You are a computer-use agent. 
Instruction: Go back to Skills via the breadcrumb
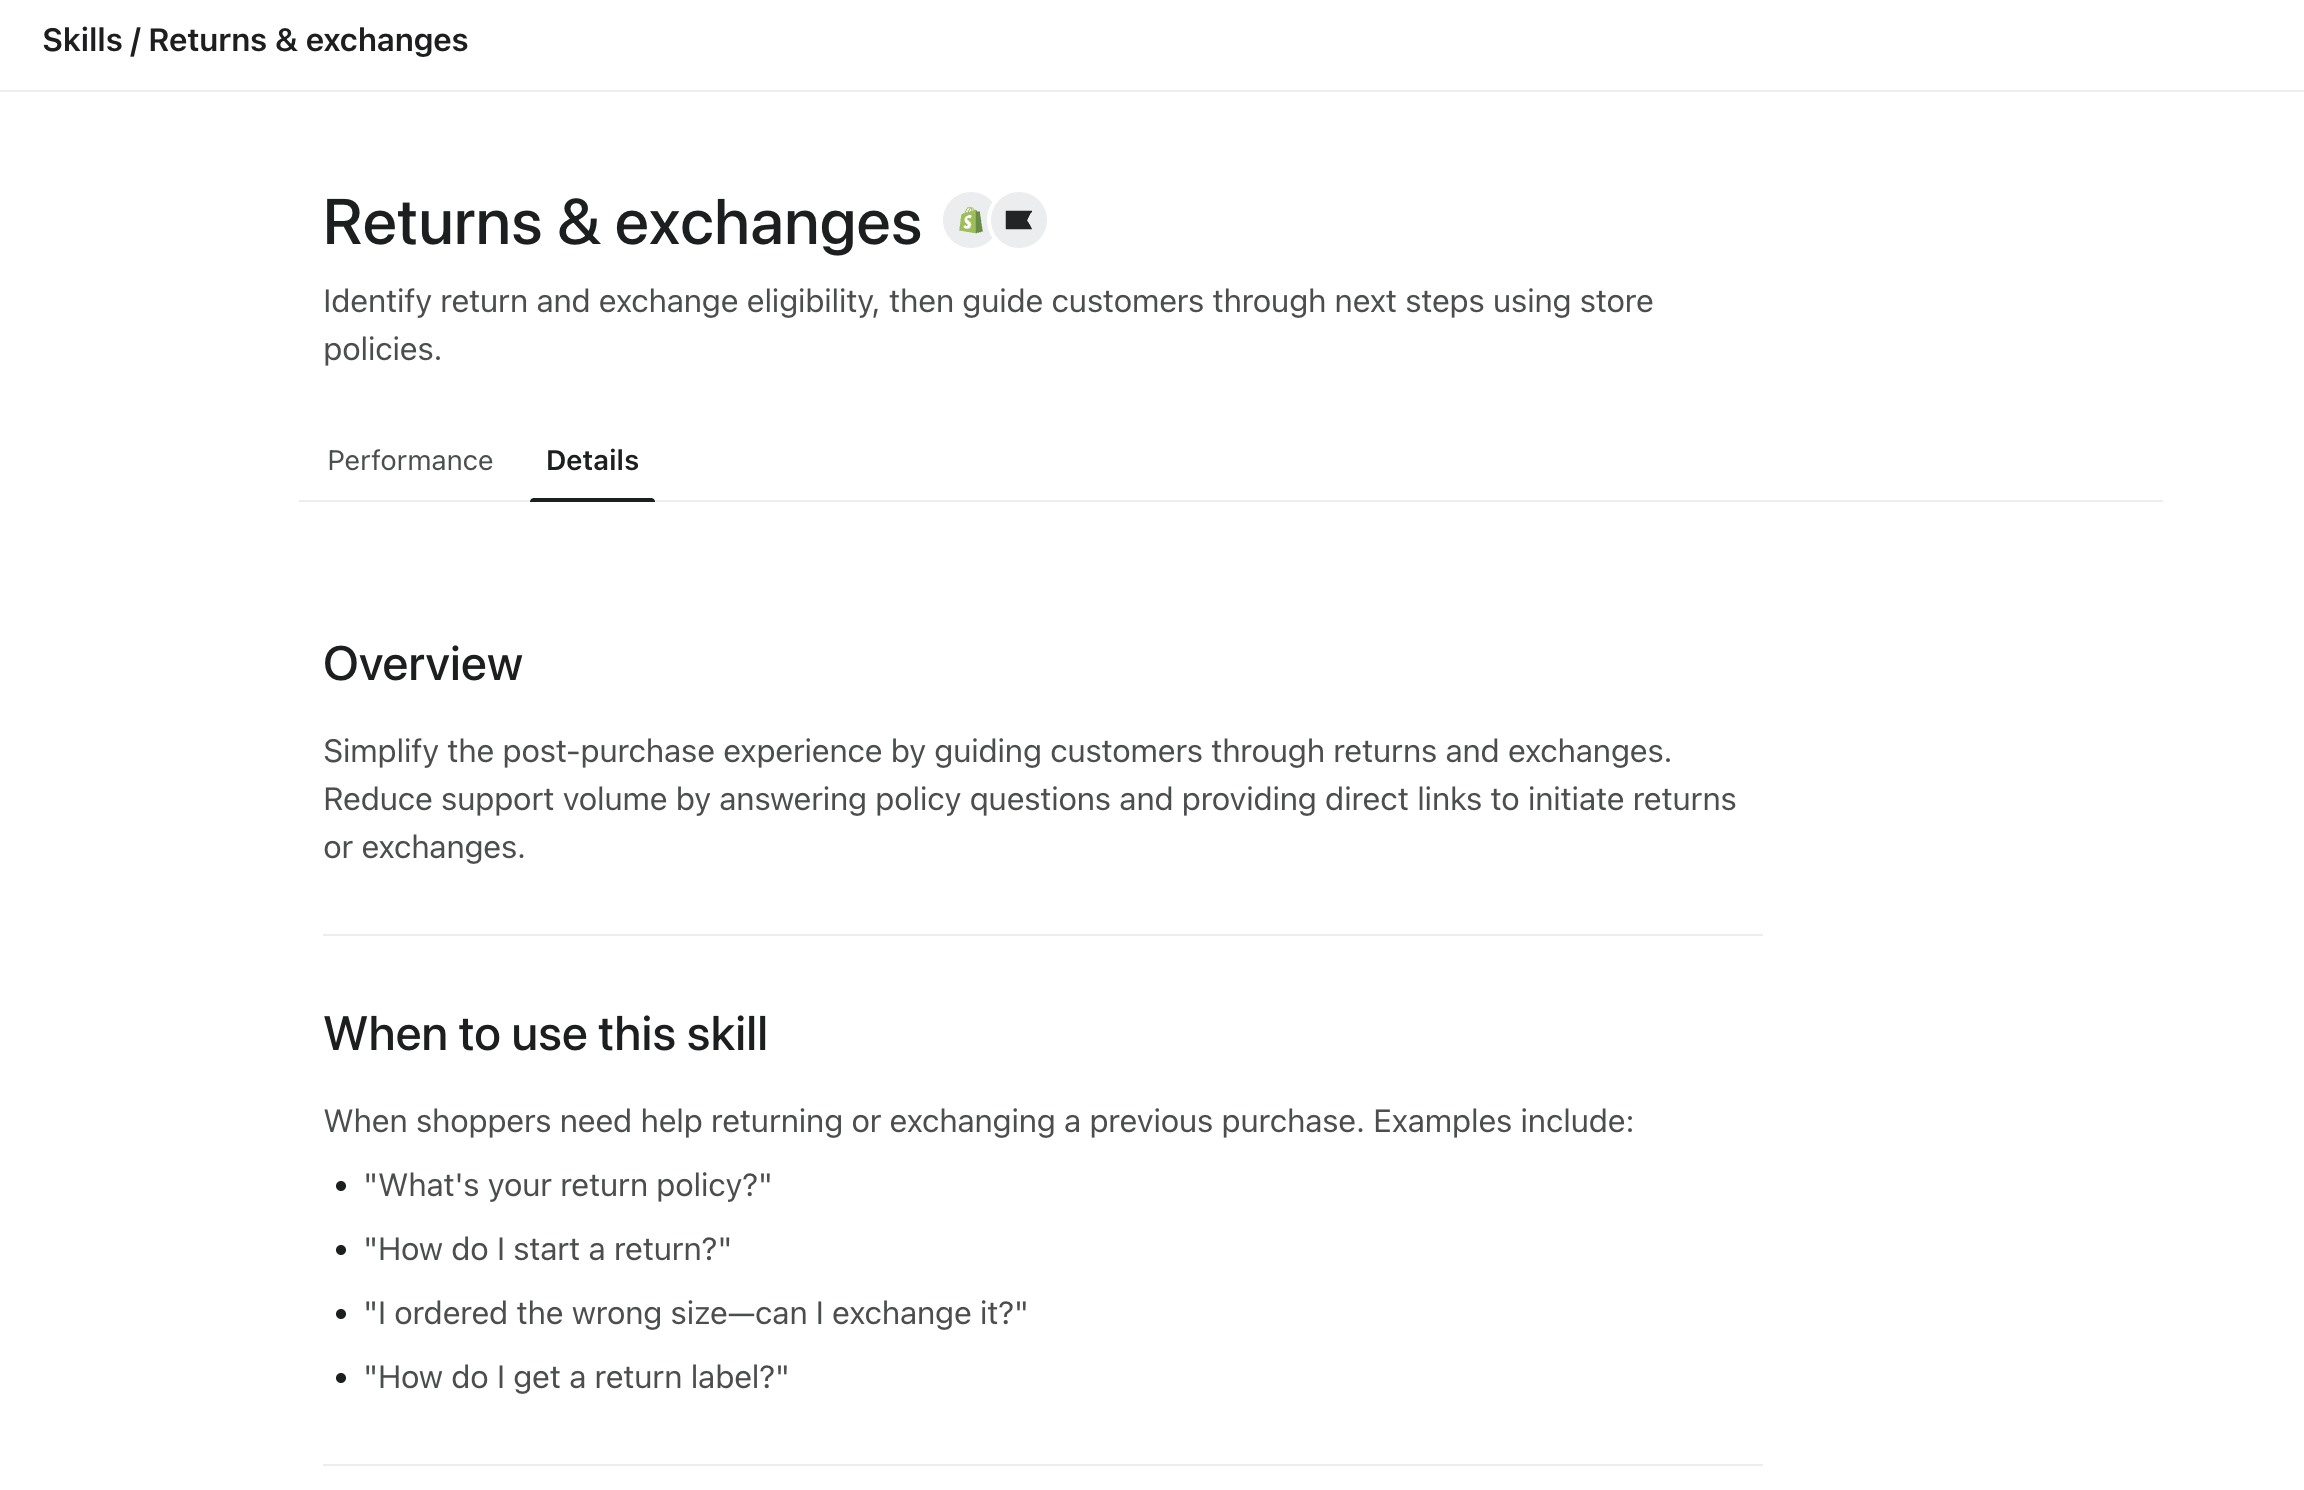coord(82,40)
